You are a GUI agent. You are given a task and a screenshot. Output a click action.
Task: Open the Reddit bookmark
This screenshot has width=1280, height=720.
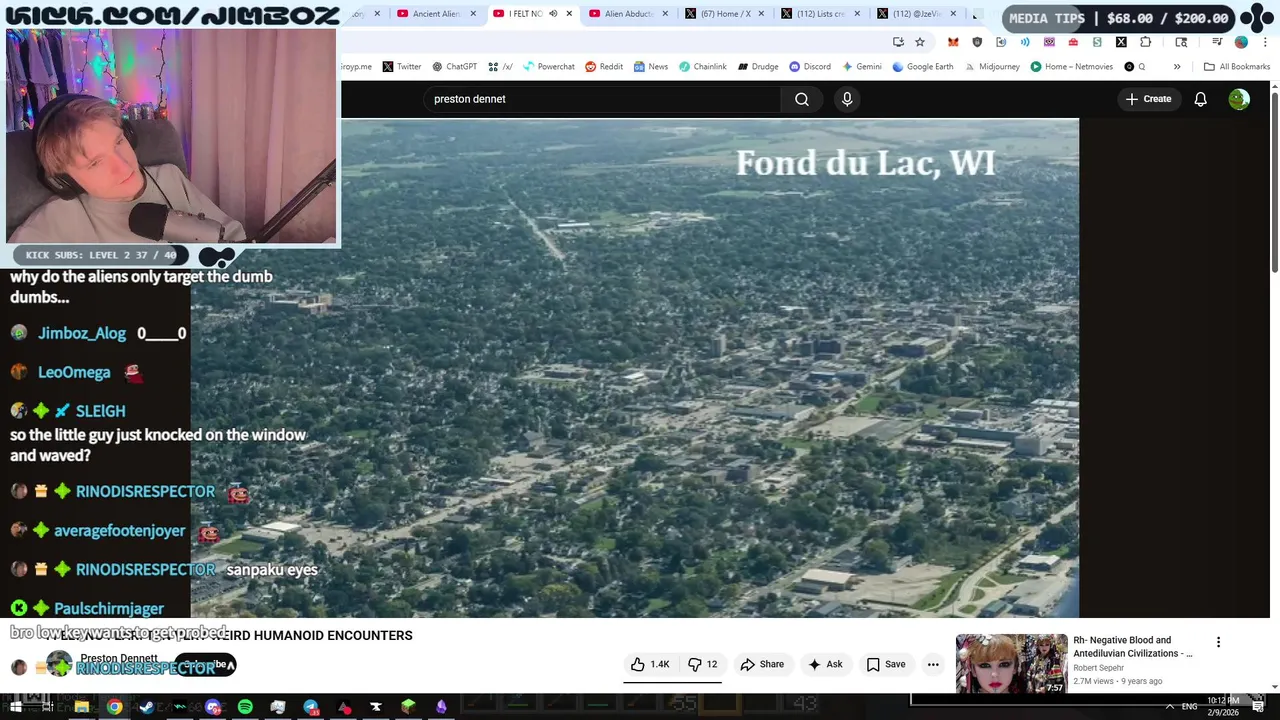point(604,67)
